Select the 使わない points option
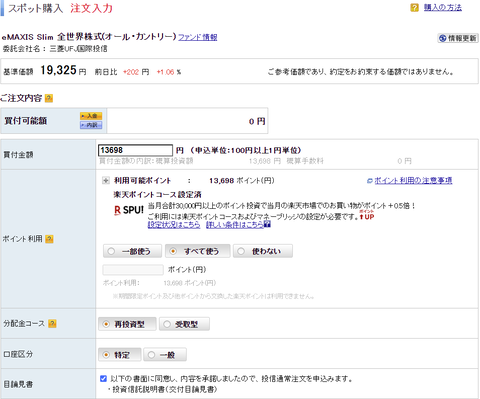Screen dimensions: 480x399 click(x=263, y=251)
